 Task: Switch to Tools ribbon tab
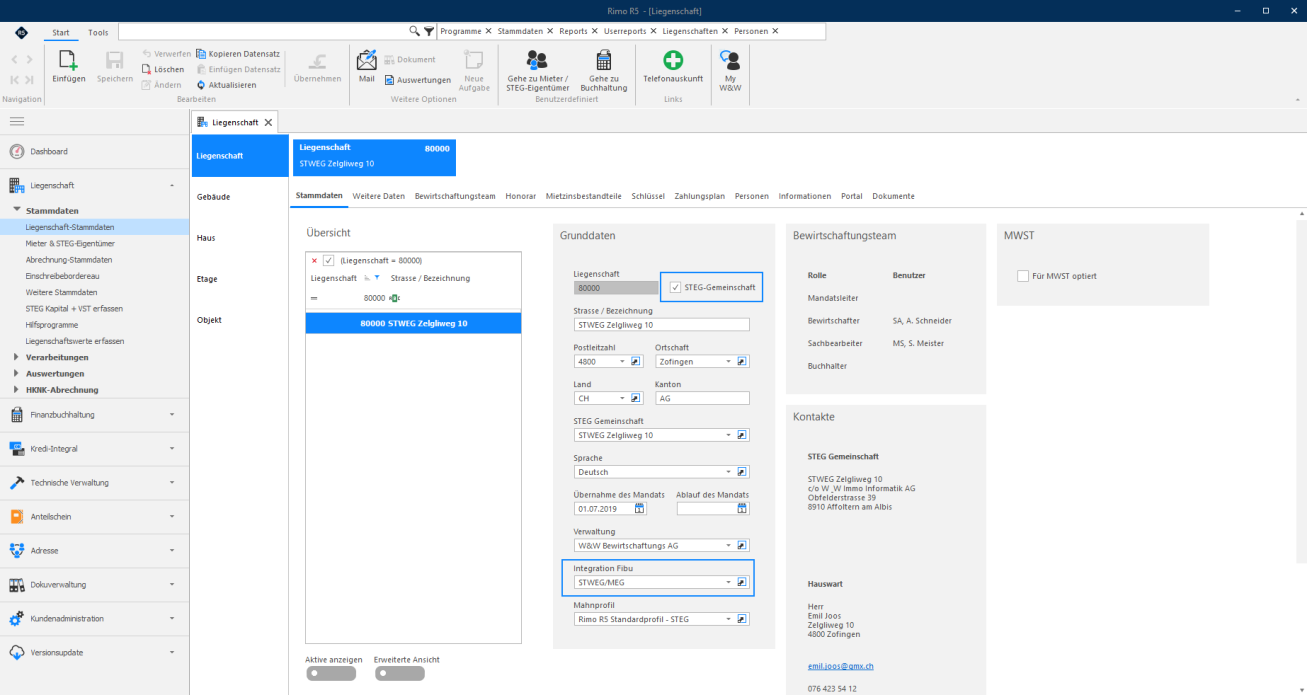(98, 33)
